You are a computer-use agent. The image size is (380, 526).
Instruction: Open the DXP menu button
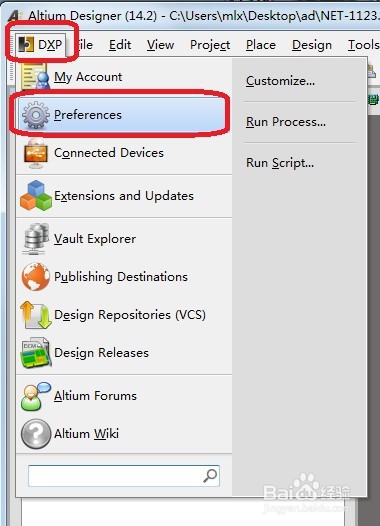click(41, 45)
